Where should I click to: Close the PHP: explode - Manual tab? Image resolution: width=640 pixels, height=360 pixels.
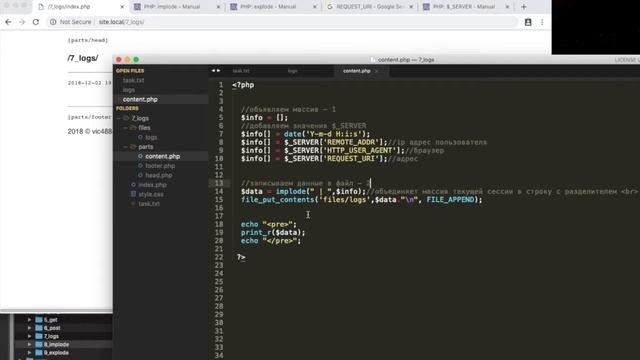[x=315, y=7]
